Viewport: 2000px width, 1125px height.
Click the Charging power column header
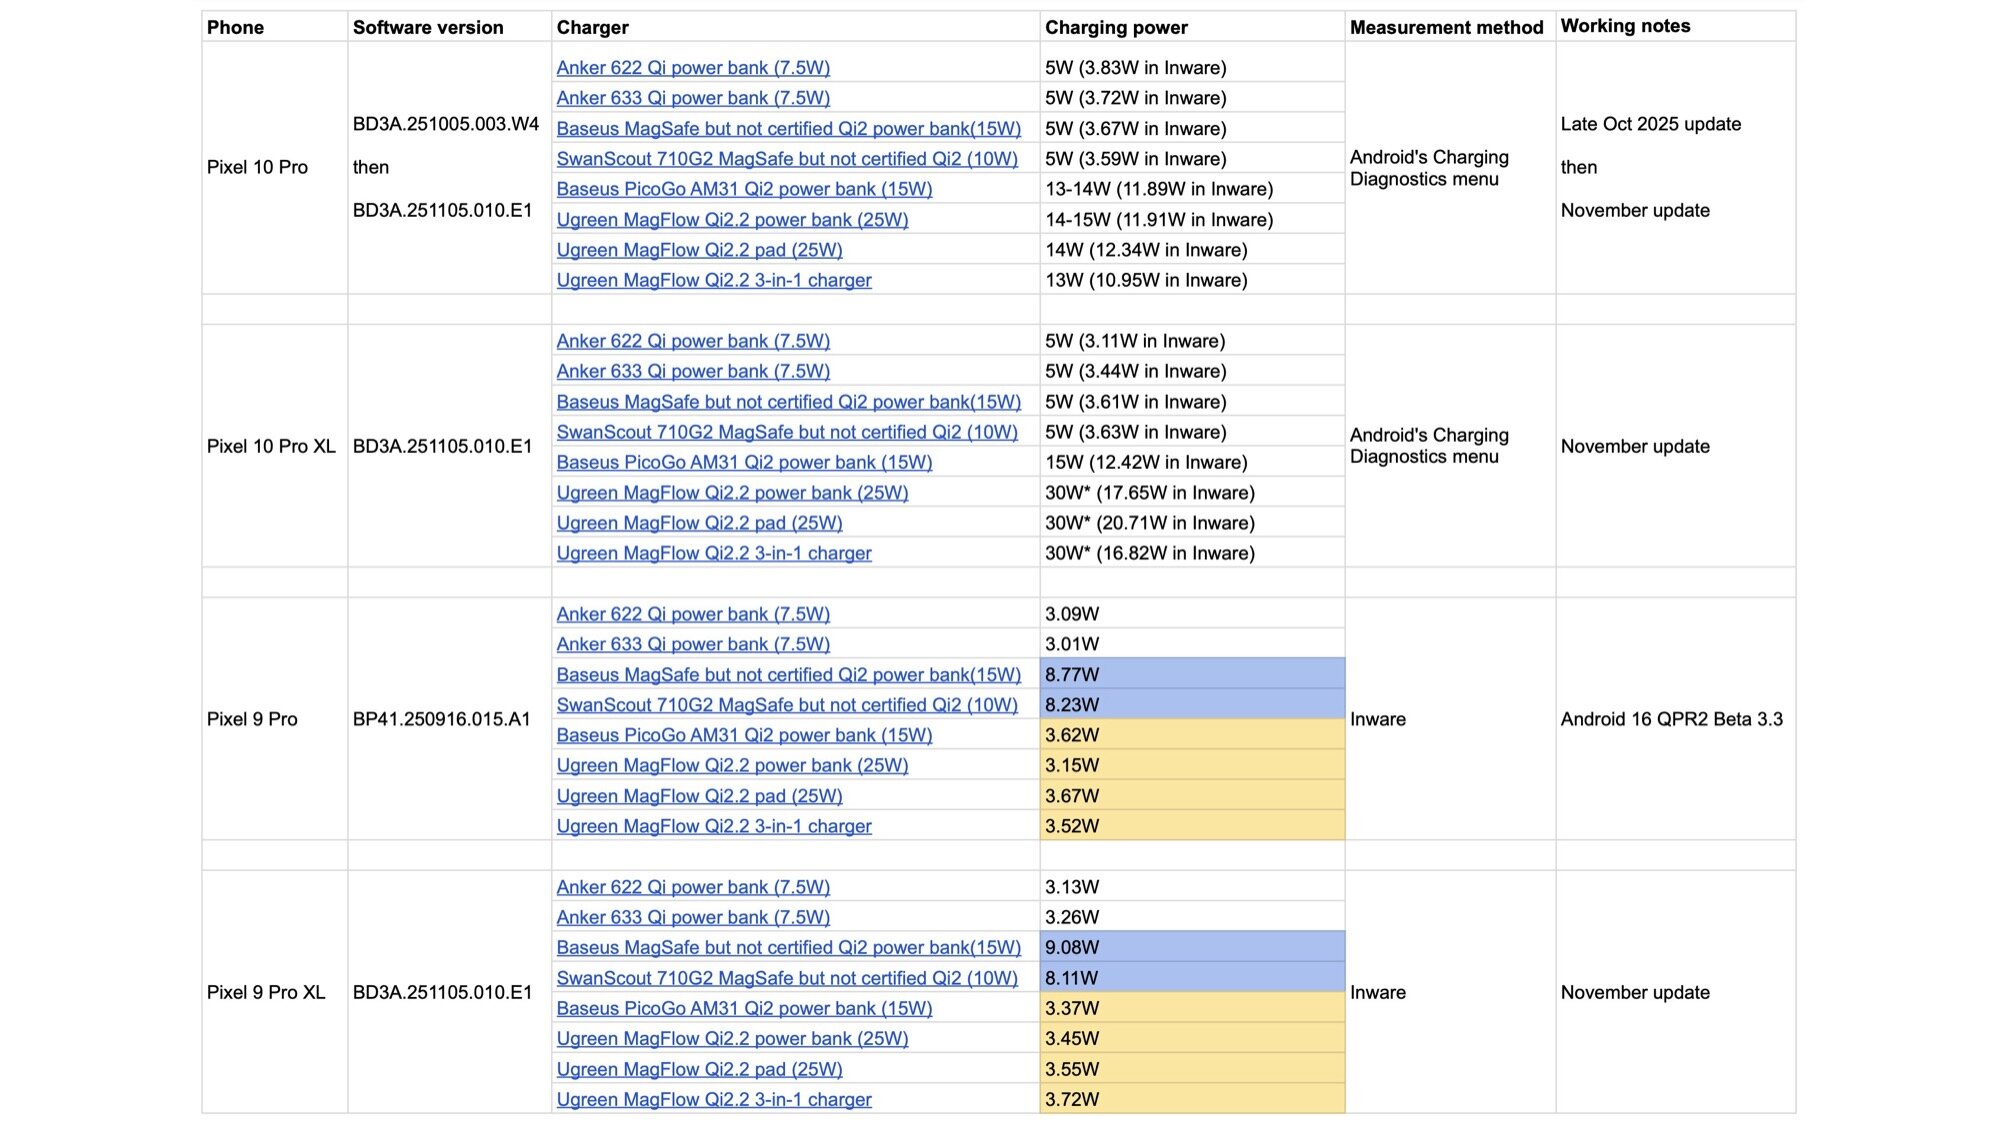coord(1116,27)
